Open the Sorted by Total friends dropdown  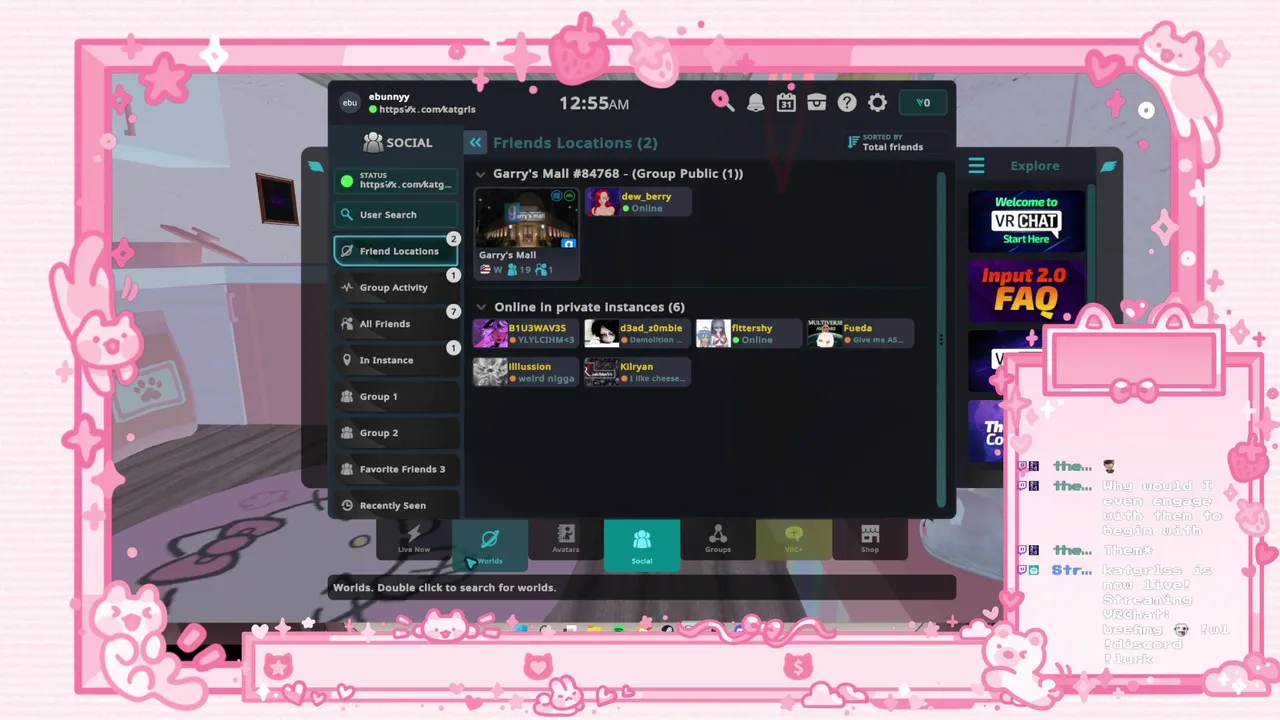pos(885,143)
